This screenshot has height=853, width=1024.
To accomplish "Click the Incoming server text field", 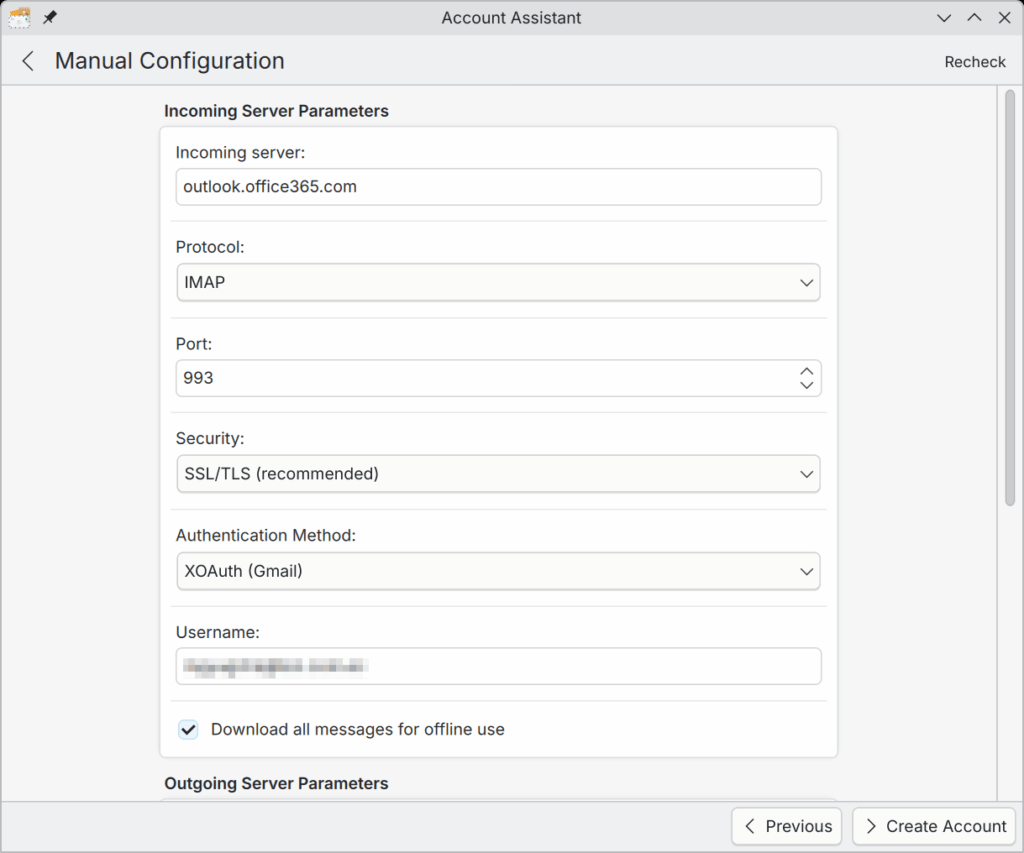I will [x=498, y=187].
